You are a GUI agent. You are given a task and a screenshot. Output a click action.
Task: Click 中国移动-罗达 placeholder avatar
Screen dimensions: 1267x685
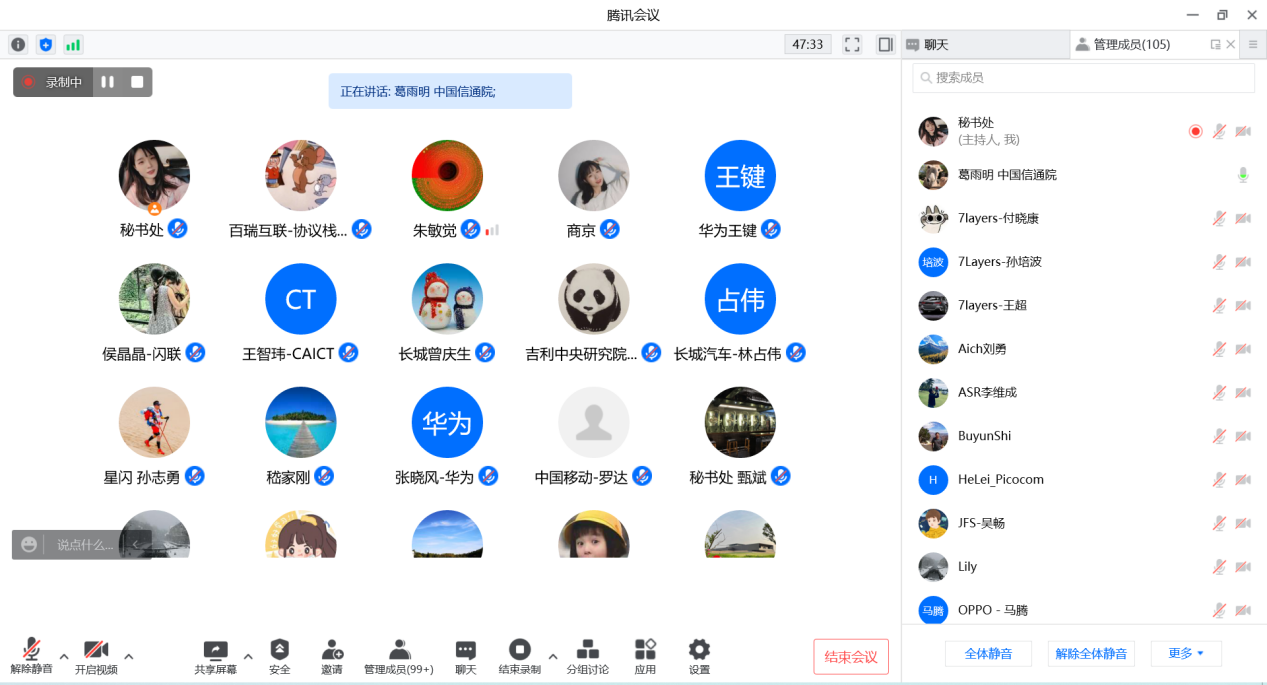coord(594,423)
